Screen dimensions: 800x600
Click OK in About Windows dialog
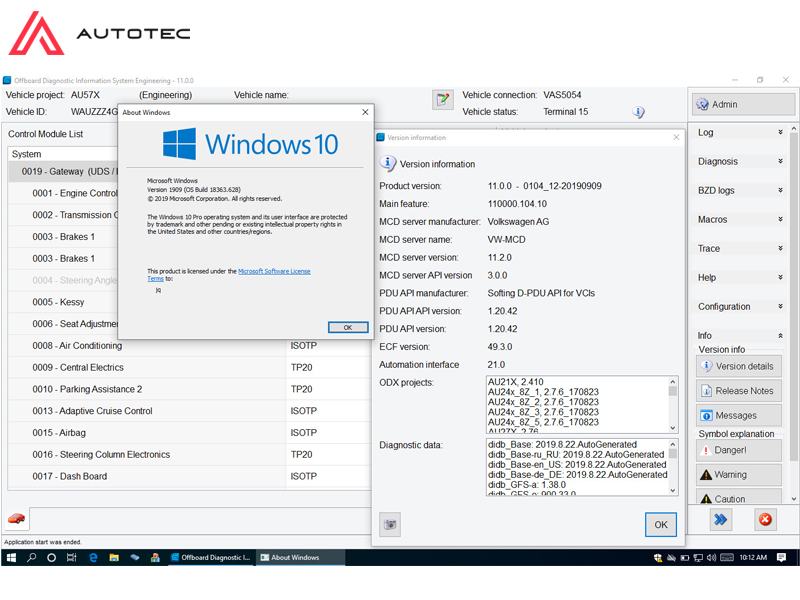tap(348, 328)
